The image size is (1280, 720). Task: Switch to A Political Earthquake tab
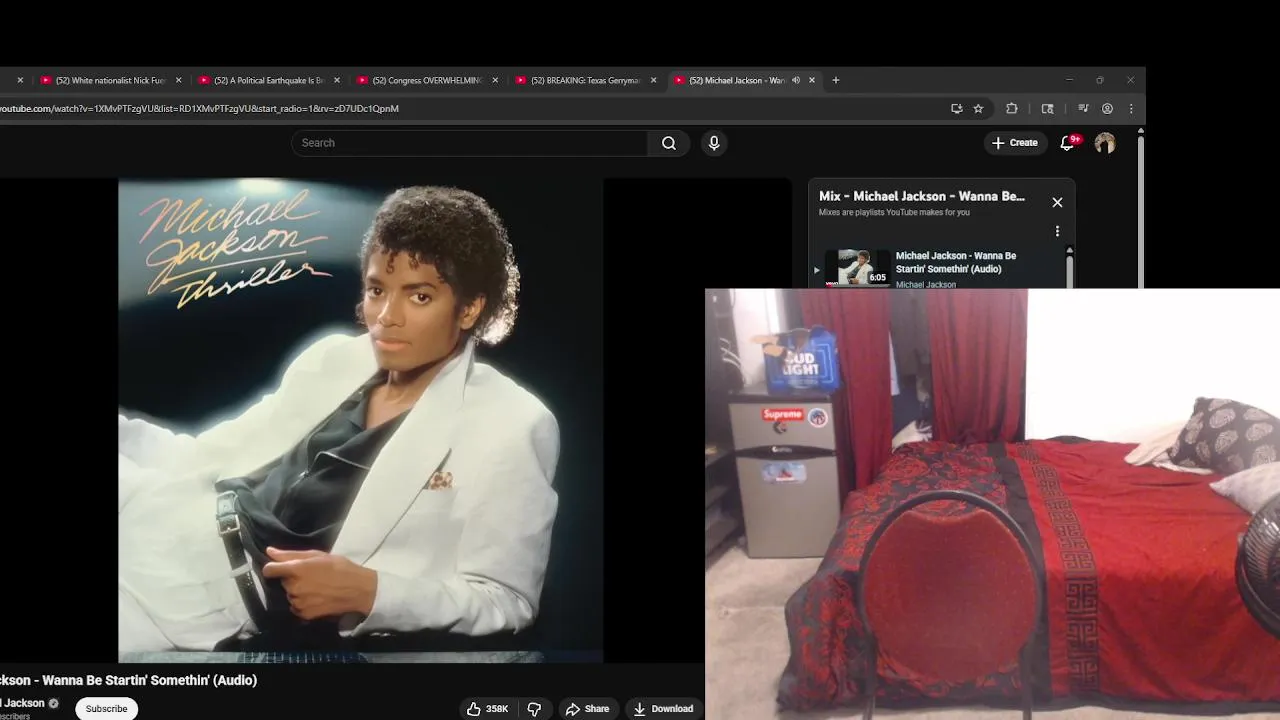[x=268, y=80]
